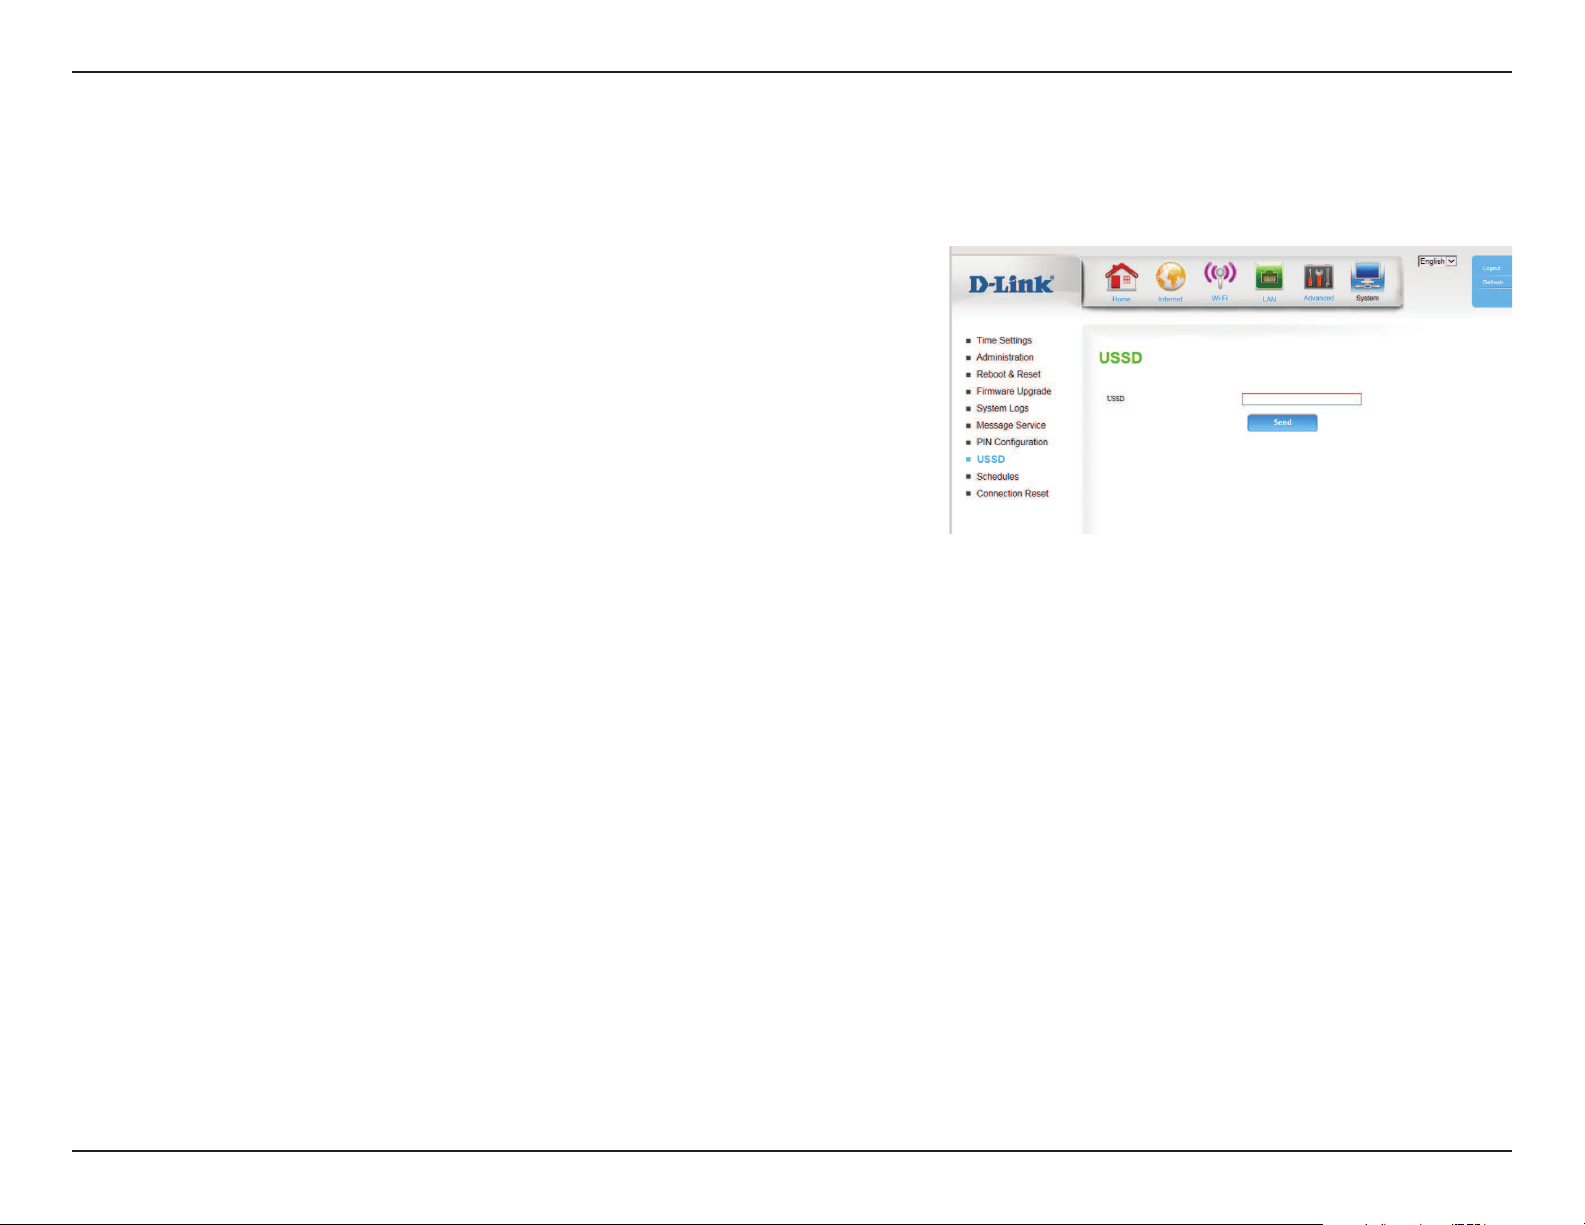The width and height of the screenshot is (1585, 1225).
Task: Focus the USSD code input field
Action: click(1302, 399)
